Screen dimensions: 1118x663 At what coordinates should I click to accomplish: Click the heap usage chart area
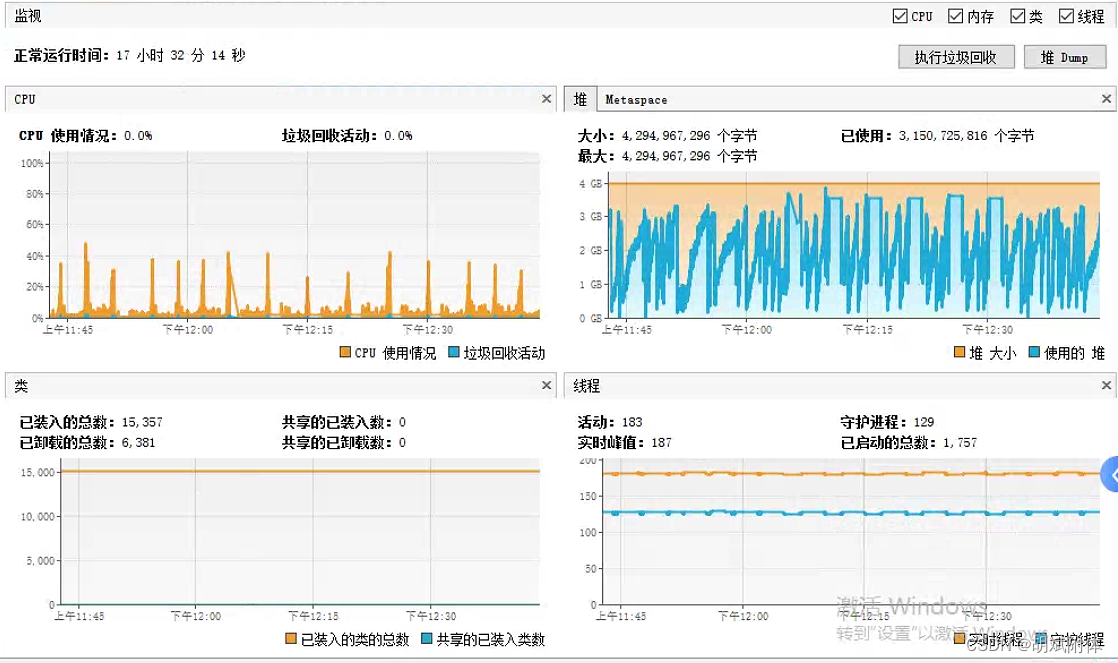pyautogui.click(x=853, y=245)
